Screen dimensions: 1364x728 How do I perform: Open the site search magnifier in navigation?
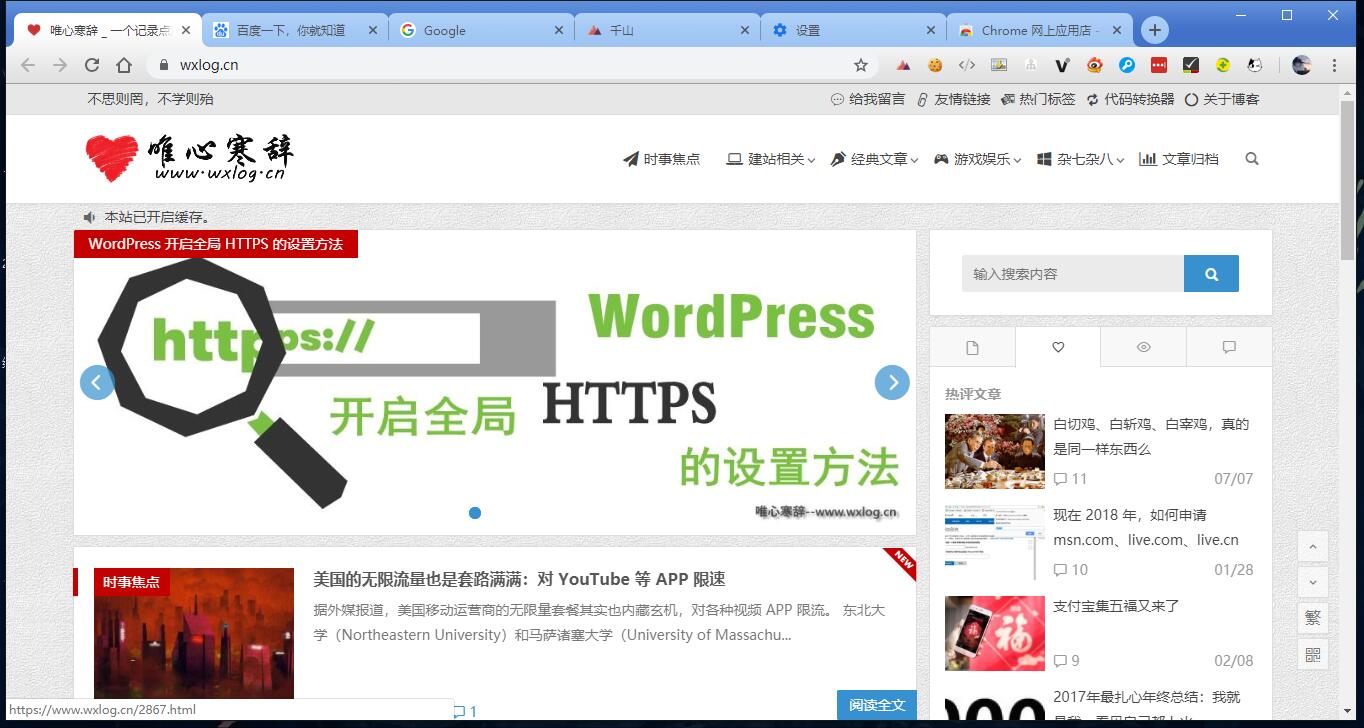[1252, 159]
